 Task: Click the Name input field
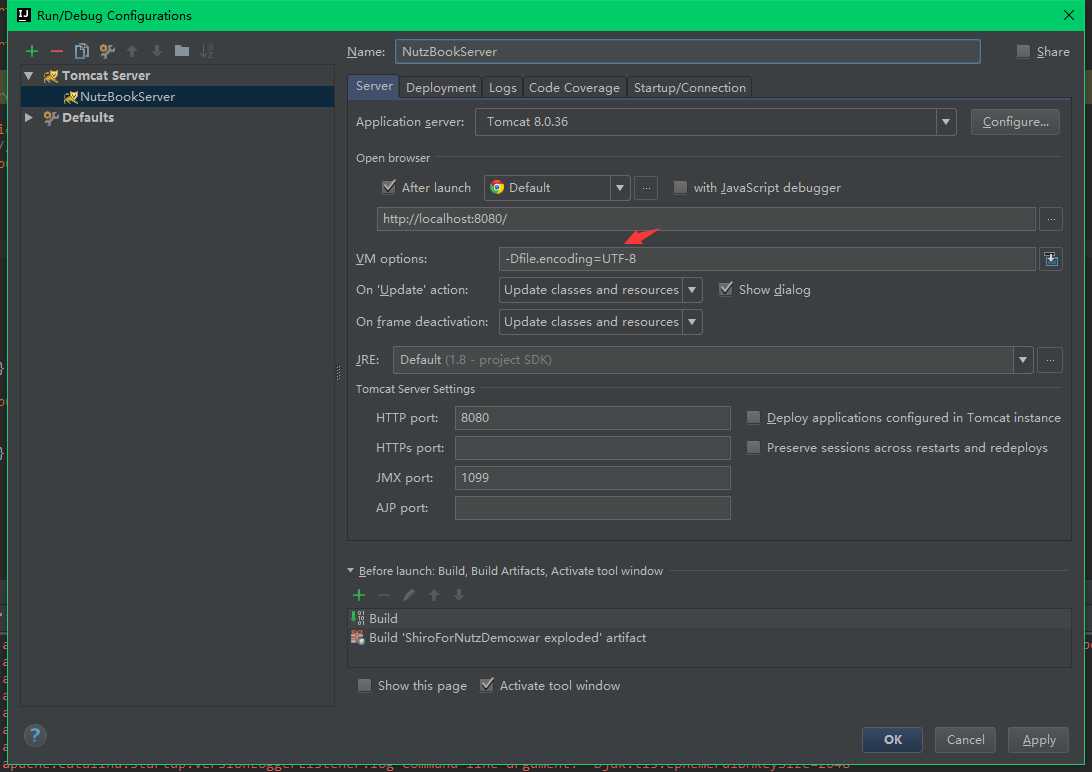[x=687, y=52]
